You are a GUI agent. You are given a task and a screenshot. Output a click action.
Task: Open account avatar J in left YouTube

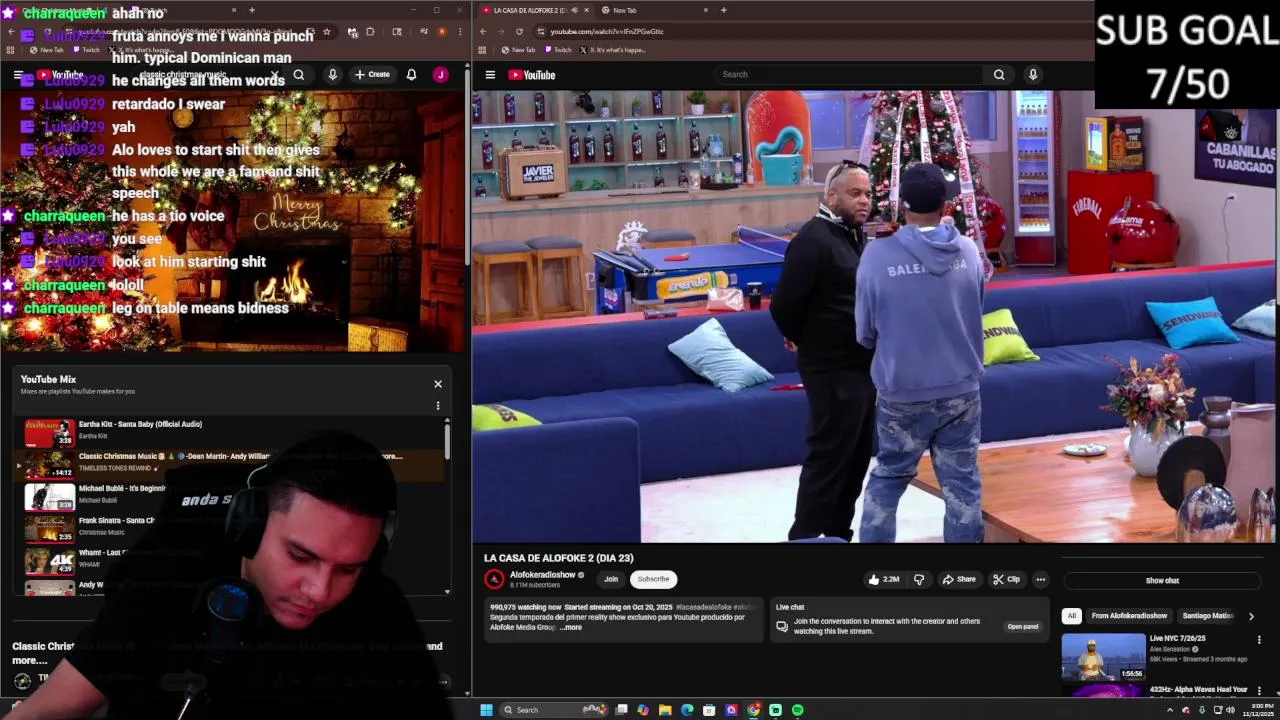pos(440,74)
